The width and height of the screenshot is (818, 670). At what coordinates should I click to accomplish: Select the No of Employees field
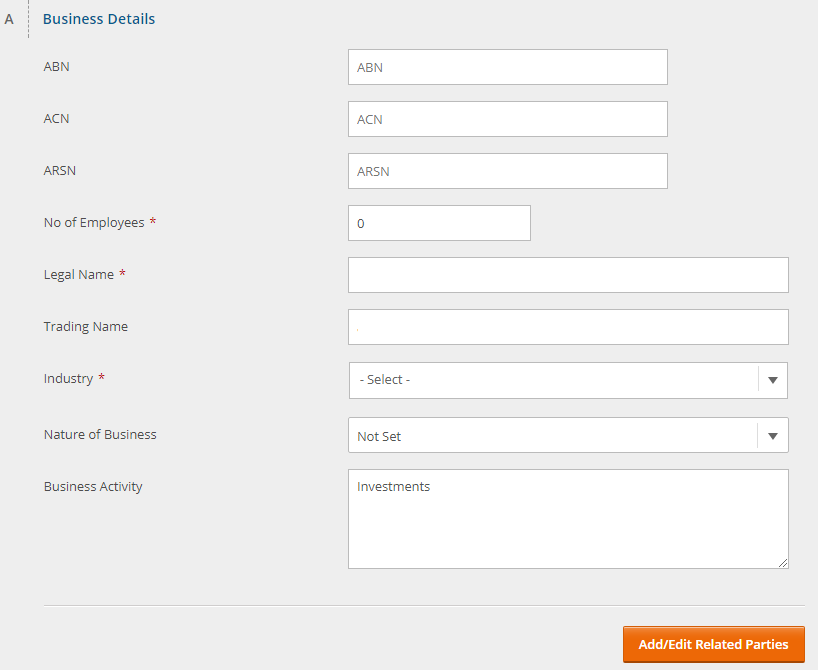click(x=439, y=223)
